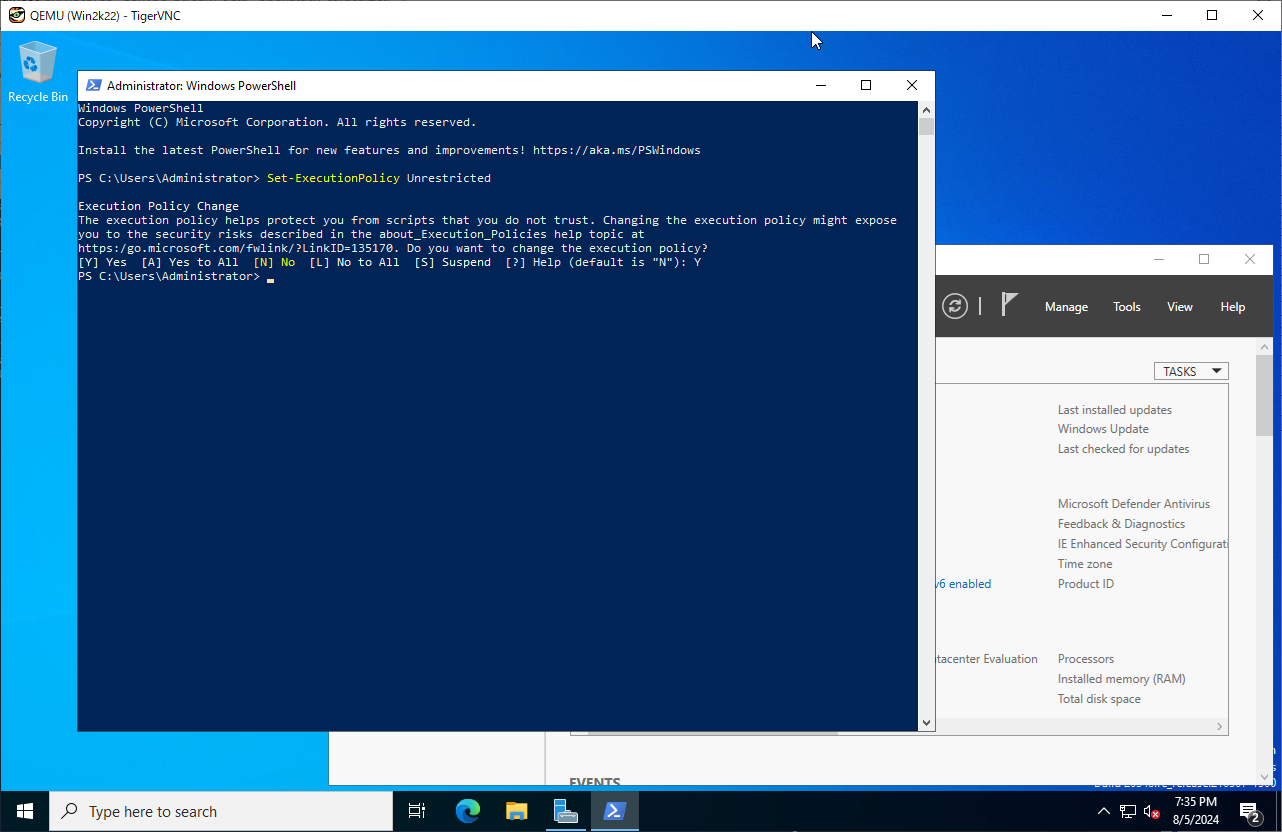Click 'Last checked for updates' label
Screen dimensions: 1282x832
click(x=1124, y=449)
